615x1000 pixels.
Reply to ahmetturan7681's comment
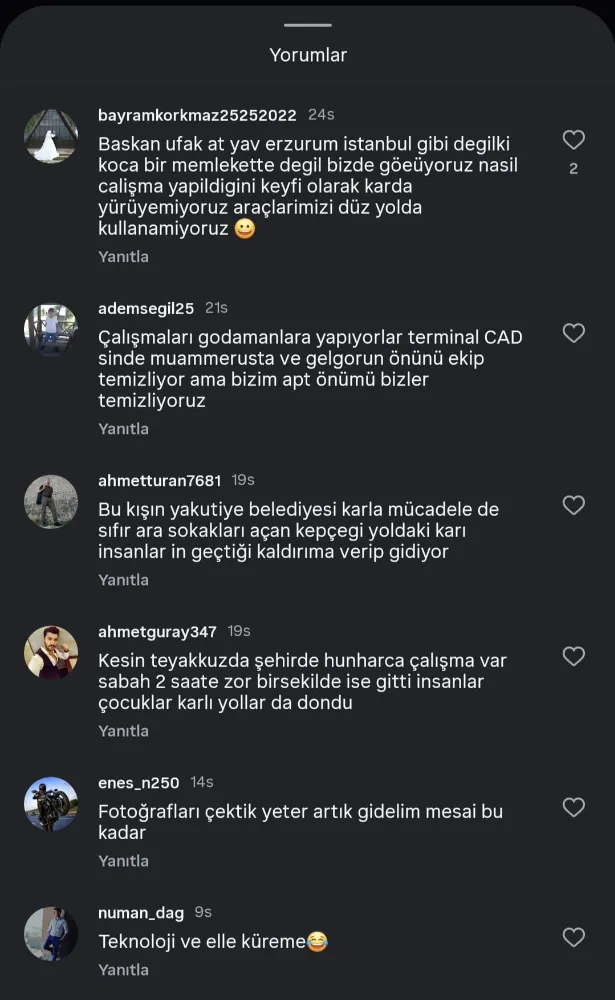tap(123, 580)
